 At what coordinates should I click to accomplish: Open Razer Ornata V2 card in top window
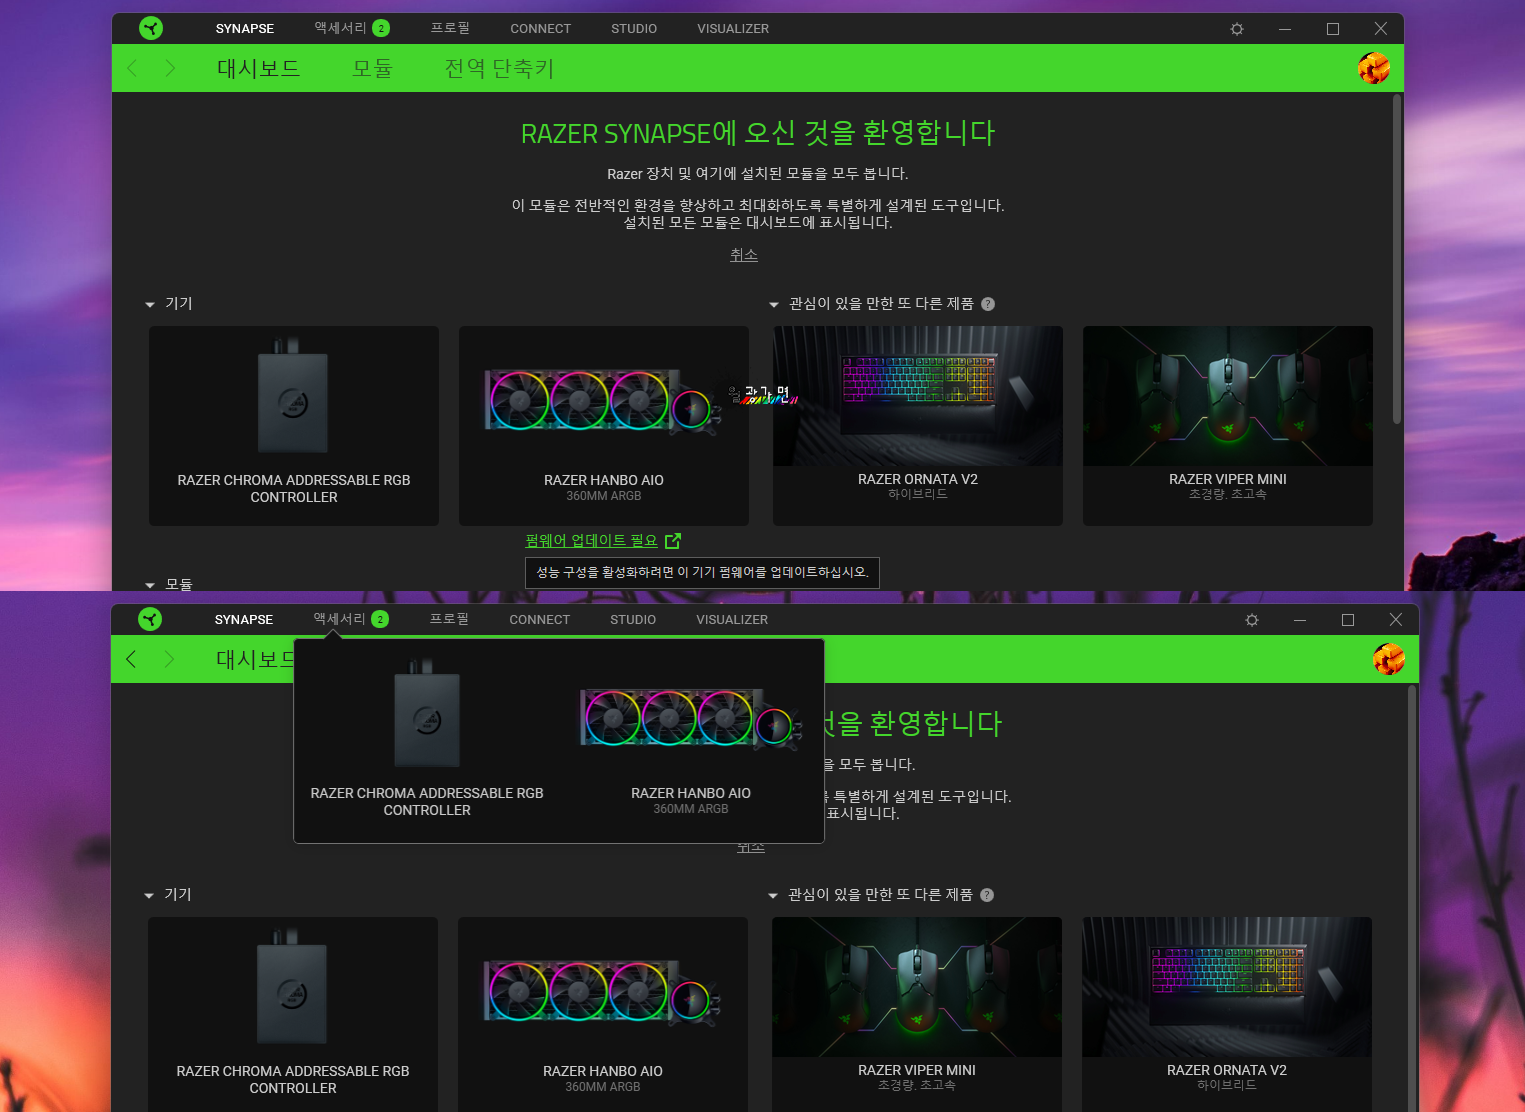[x=918, y=426]
